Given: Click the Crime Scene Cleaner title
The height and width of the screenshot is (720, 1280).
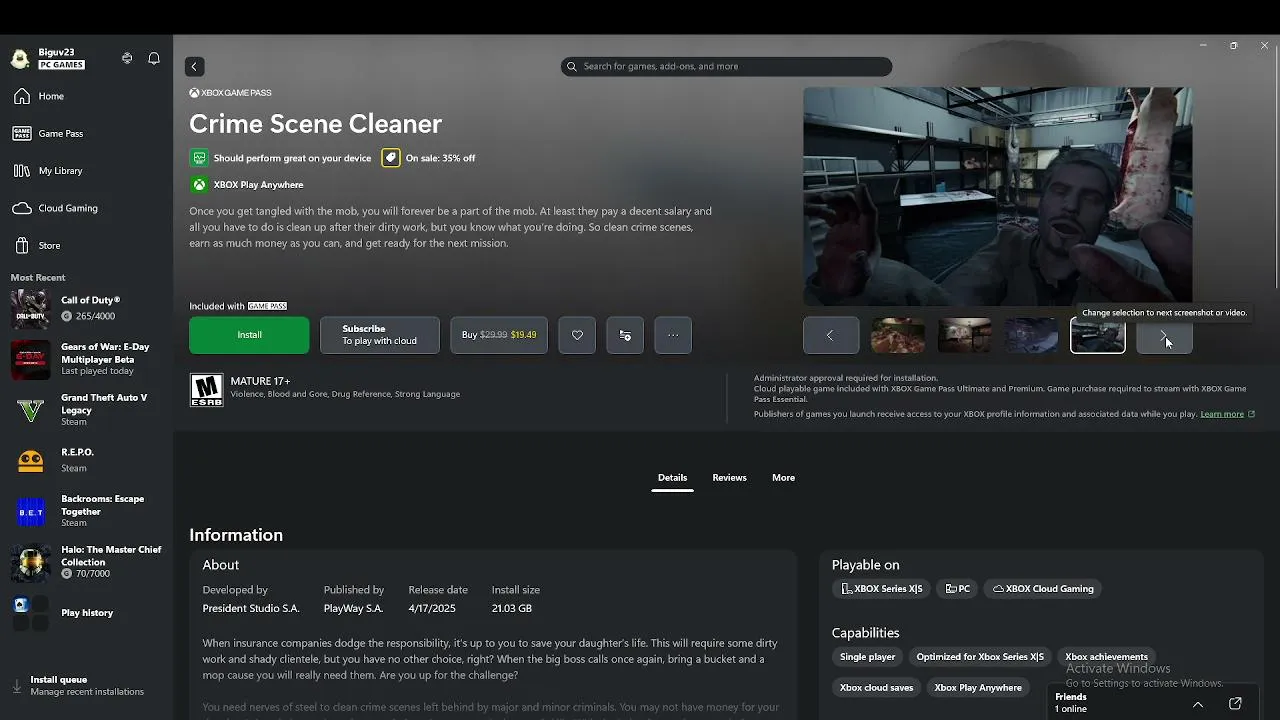Looking at the screenshot, I should click(315, 124).
